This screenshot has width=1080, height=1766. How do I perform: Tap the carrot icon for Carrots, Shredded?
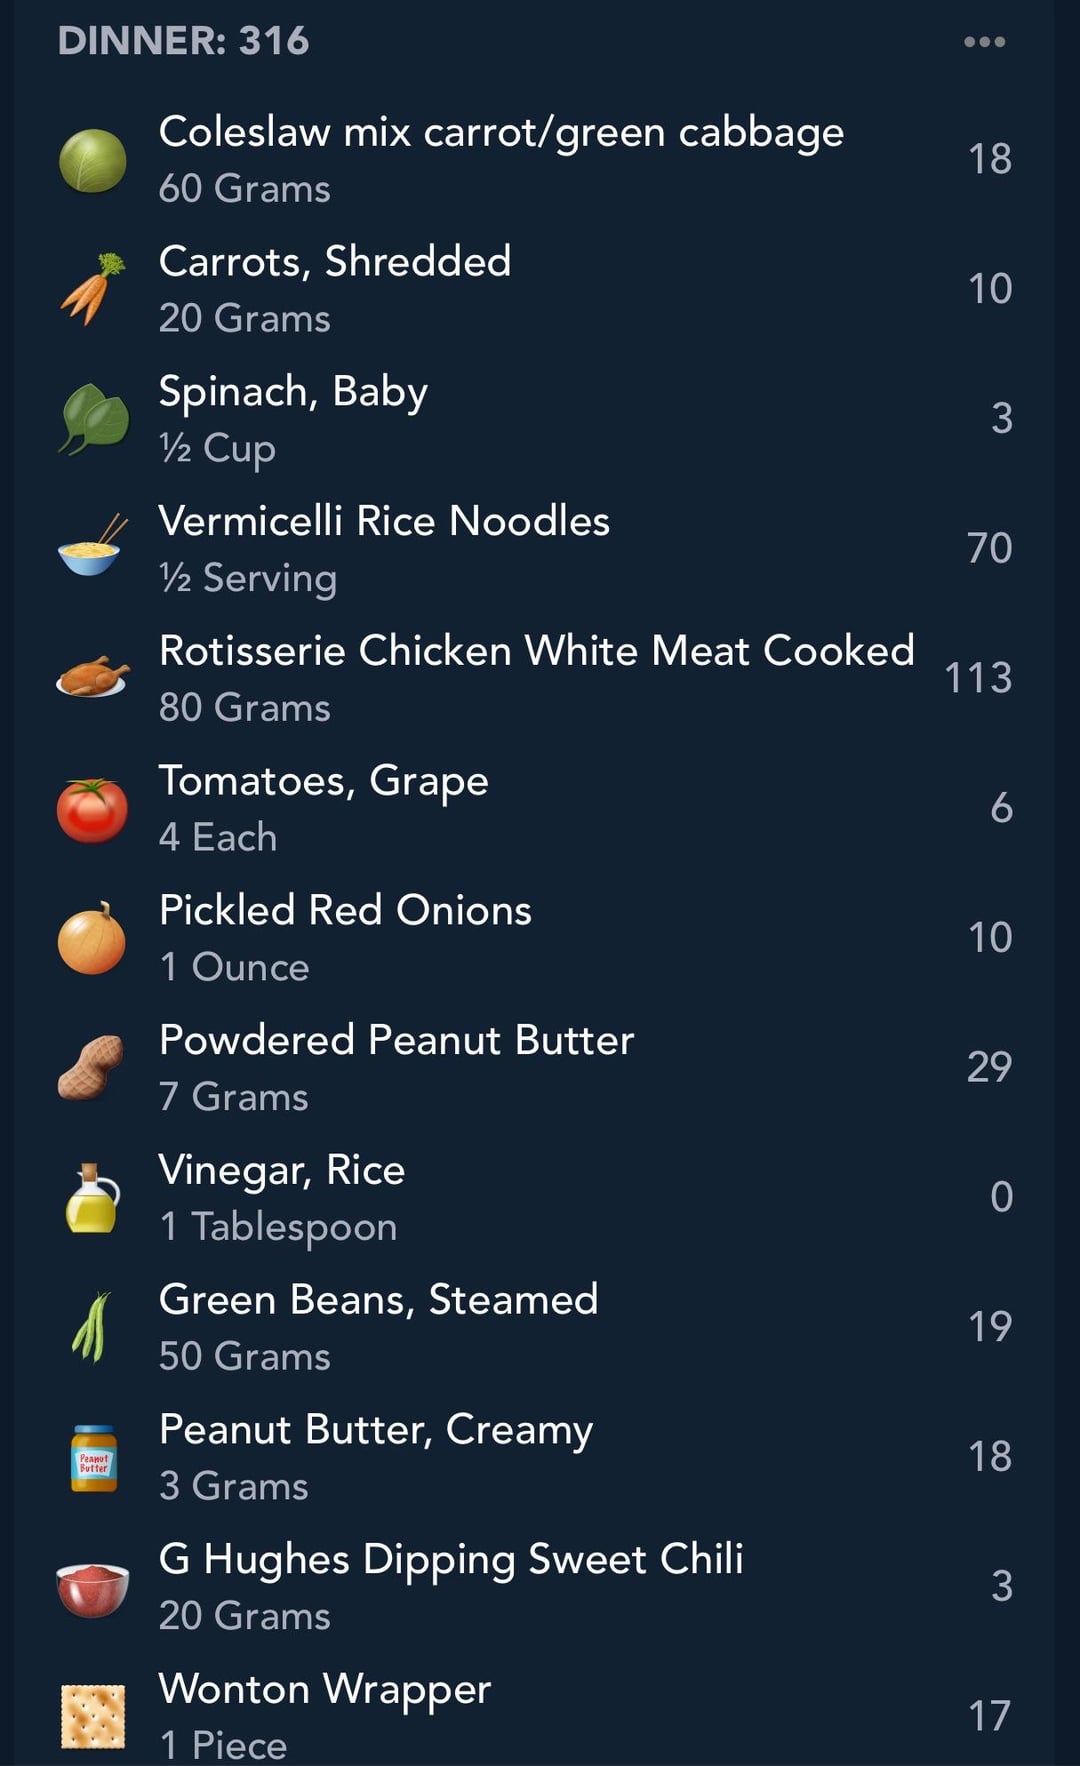click(92, 289)
